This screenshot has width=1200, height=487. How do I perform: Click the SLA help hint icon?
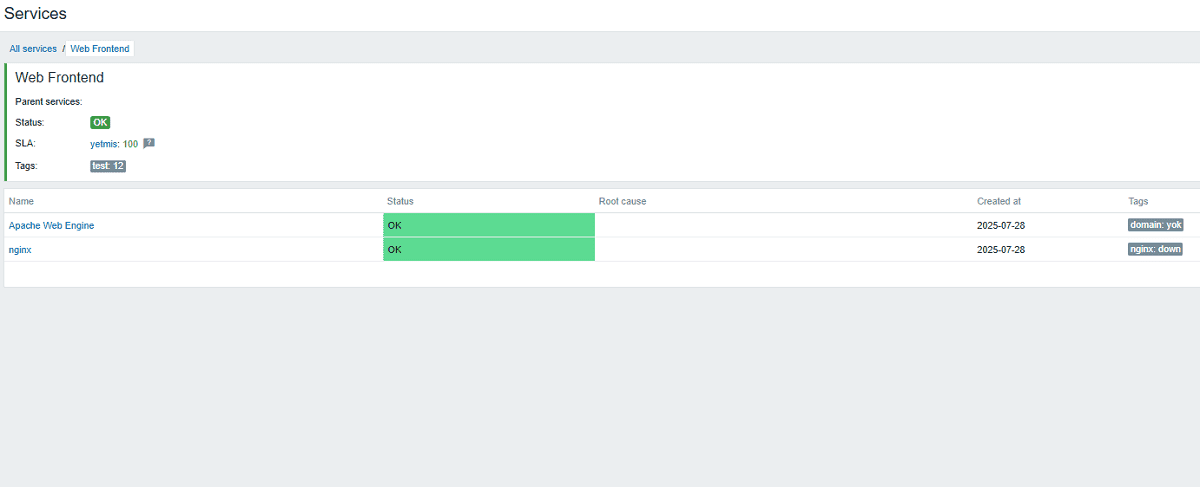pos(149,143)
